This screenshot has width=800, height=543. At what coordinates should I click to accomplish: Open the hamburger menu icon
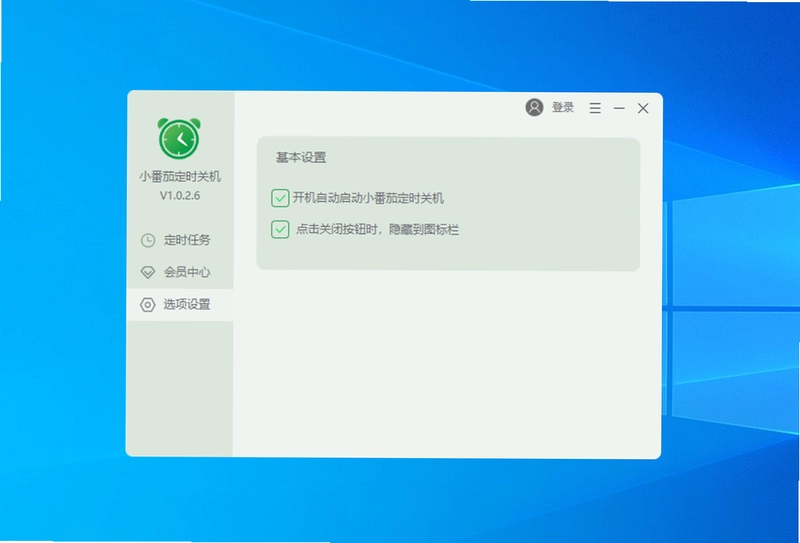595,108
